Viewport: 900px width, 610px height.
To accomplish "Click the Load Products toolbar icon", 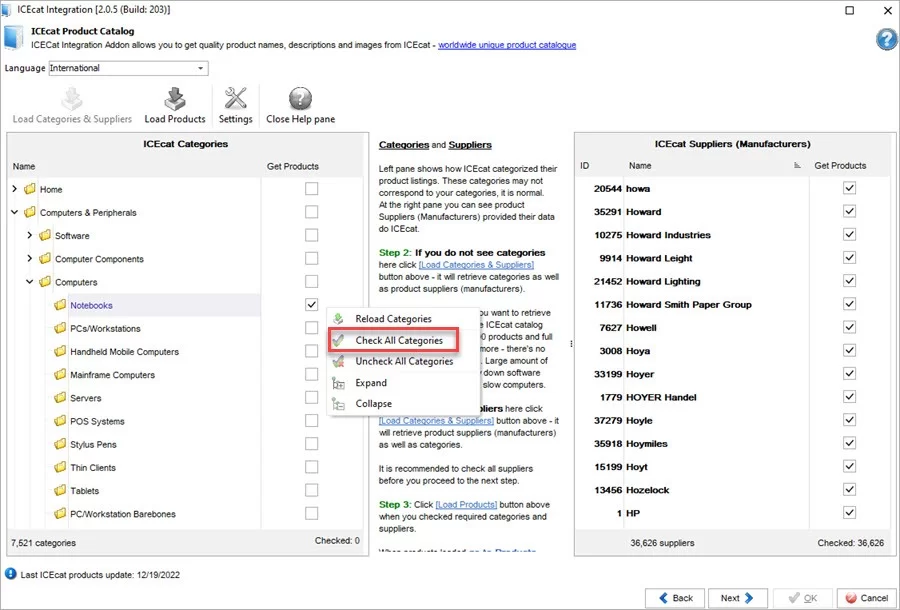I will pos(175,99).
